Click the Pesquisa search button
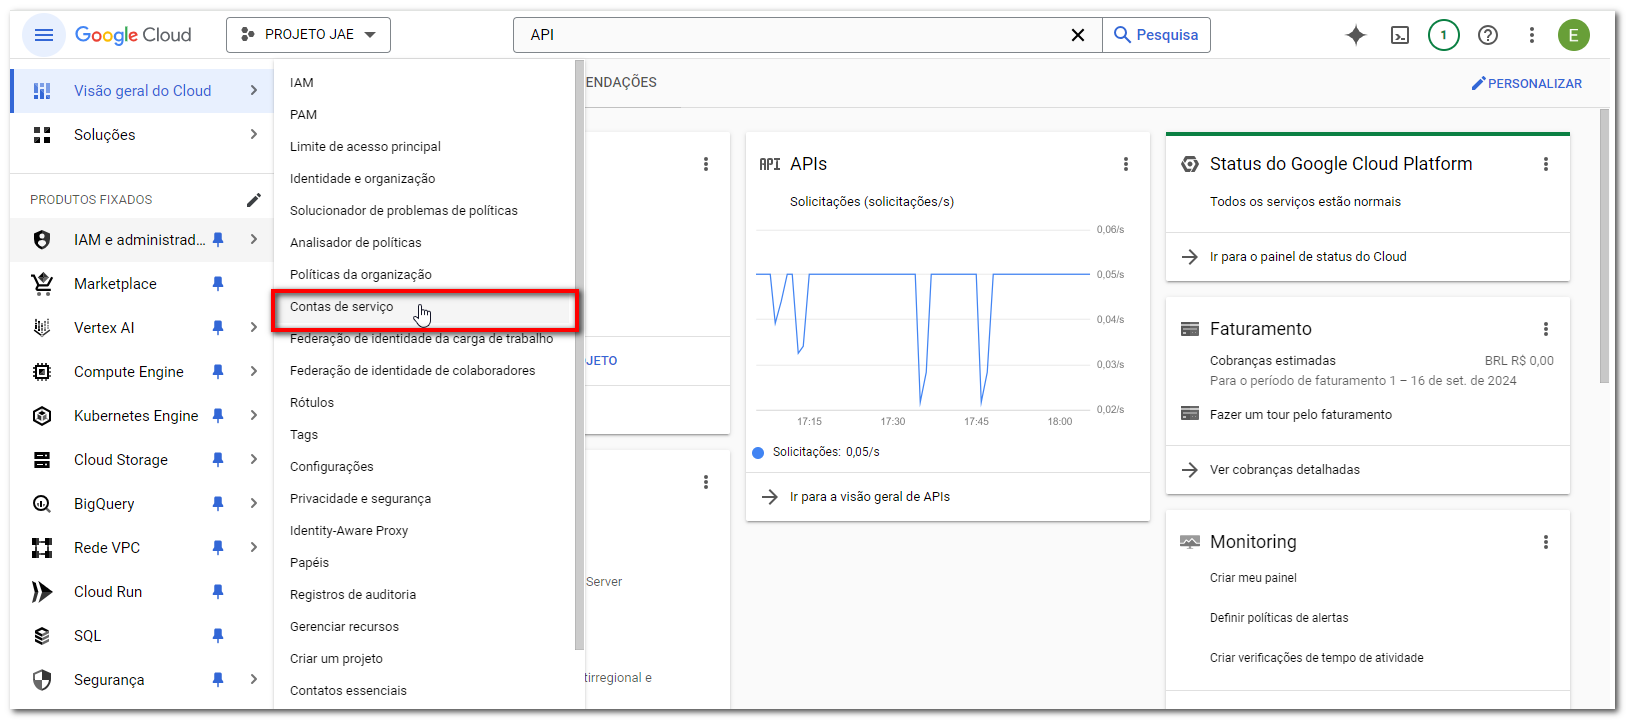The height and width of the screenshot is (720, 1626). 1156,35
